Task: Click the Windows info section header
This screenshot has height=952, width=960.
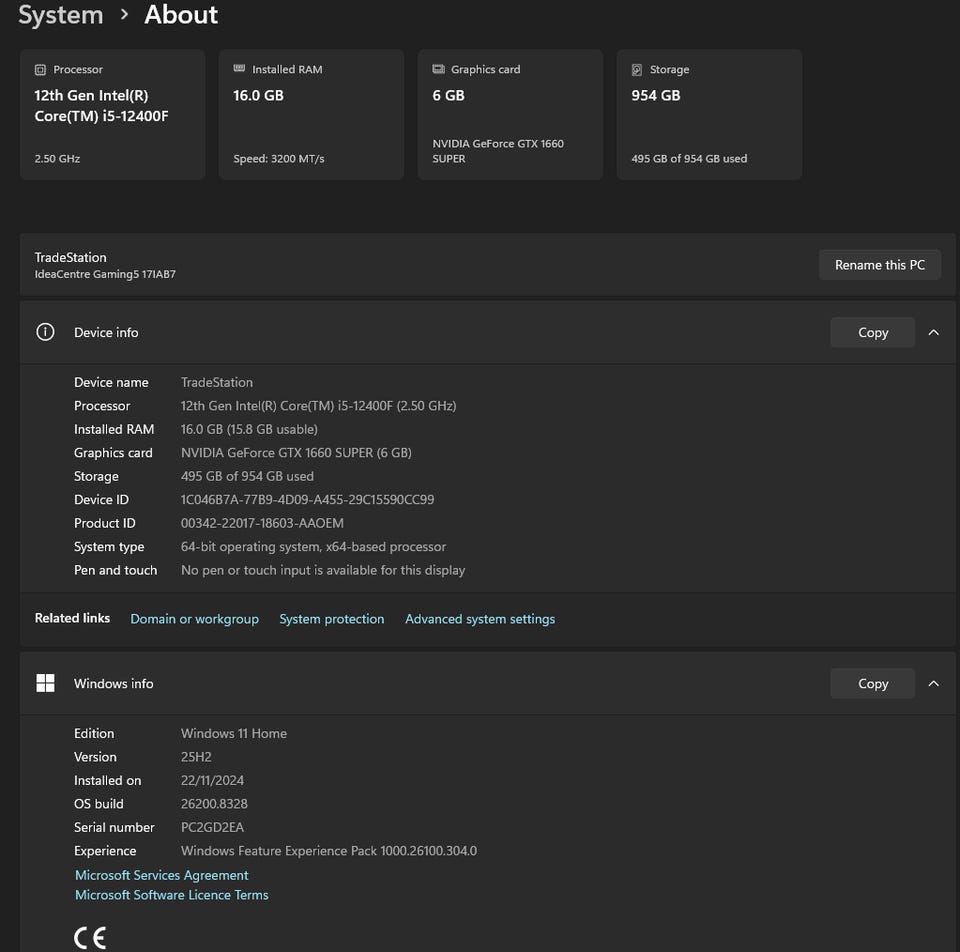Action: [487, 683]
